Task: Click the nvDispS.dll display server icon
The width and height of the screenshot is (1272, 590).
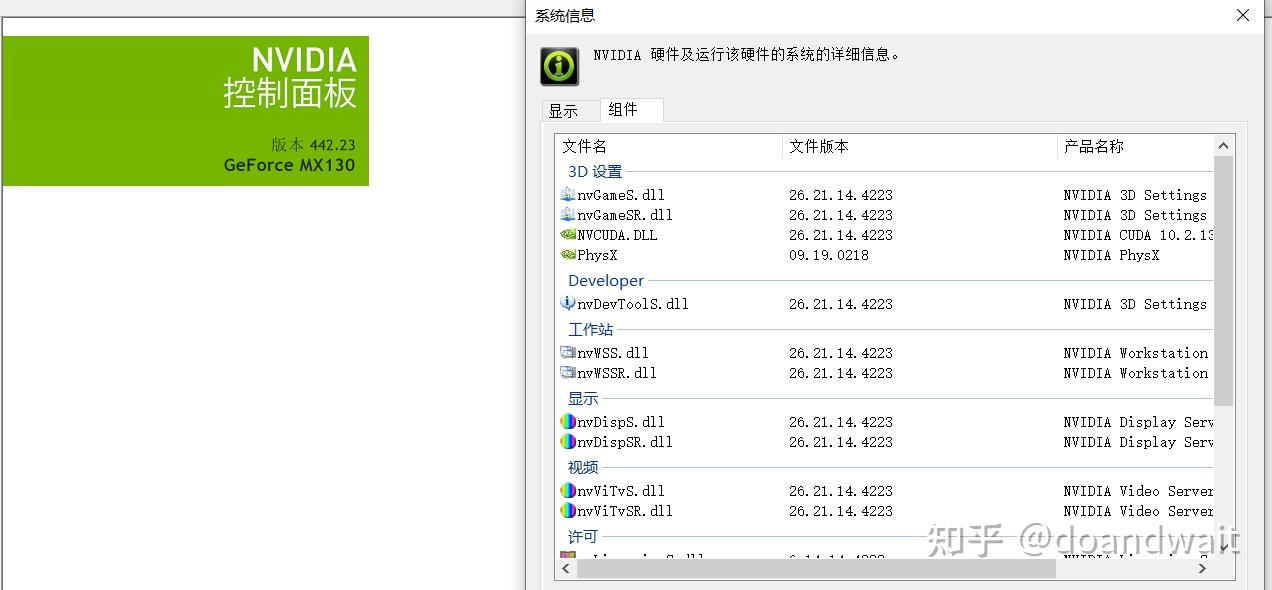Action: pyautogui.click(x=568, y=422)
